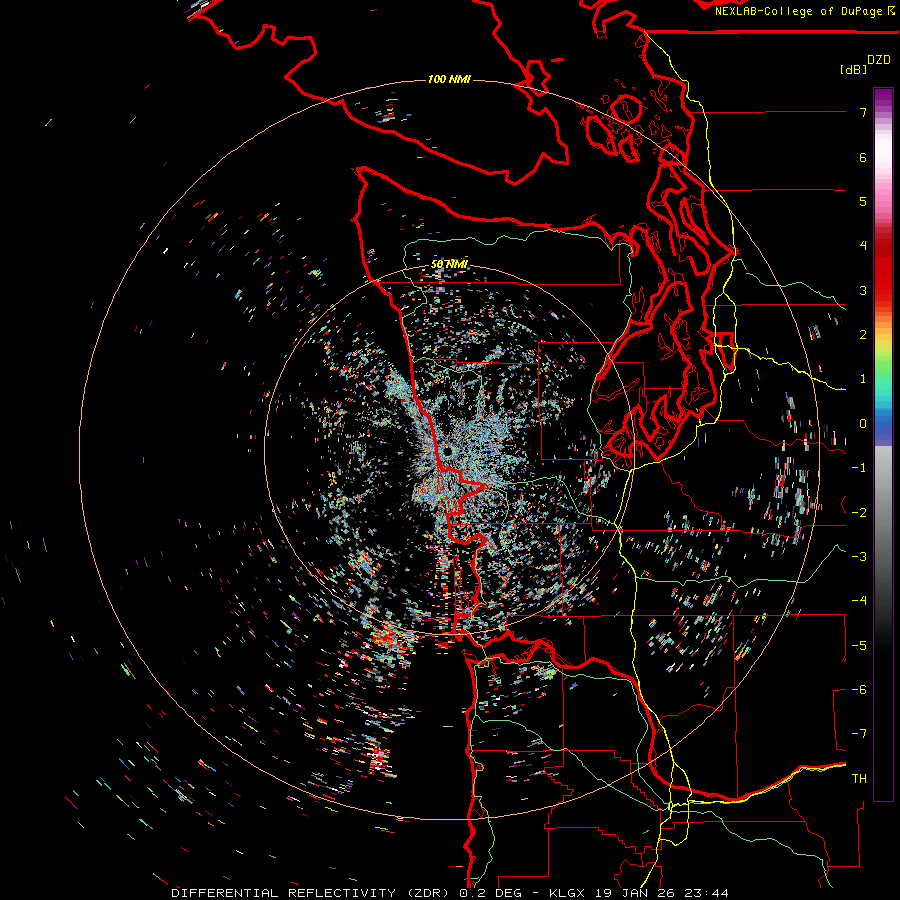Viewport: 900px width, 900px height.
Task: Click the -2 value on the color scale
Action: click(x=859, y=513)
